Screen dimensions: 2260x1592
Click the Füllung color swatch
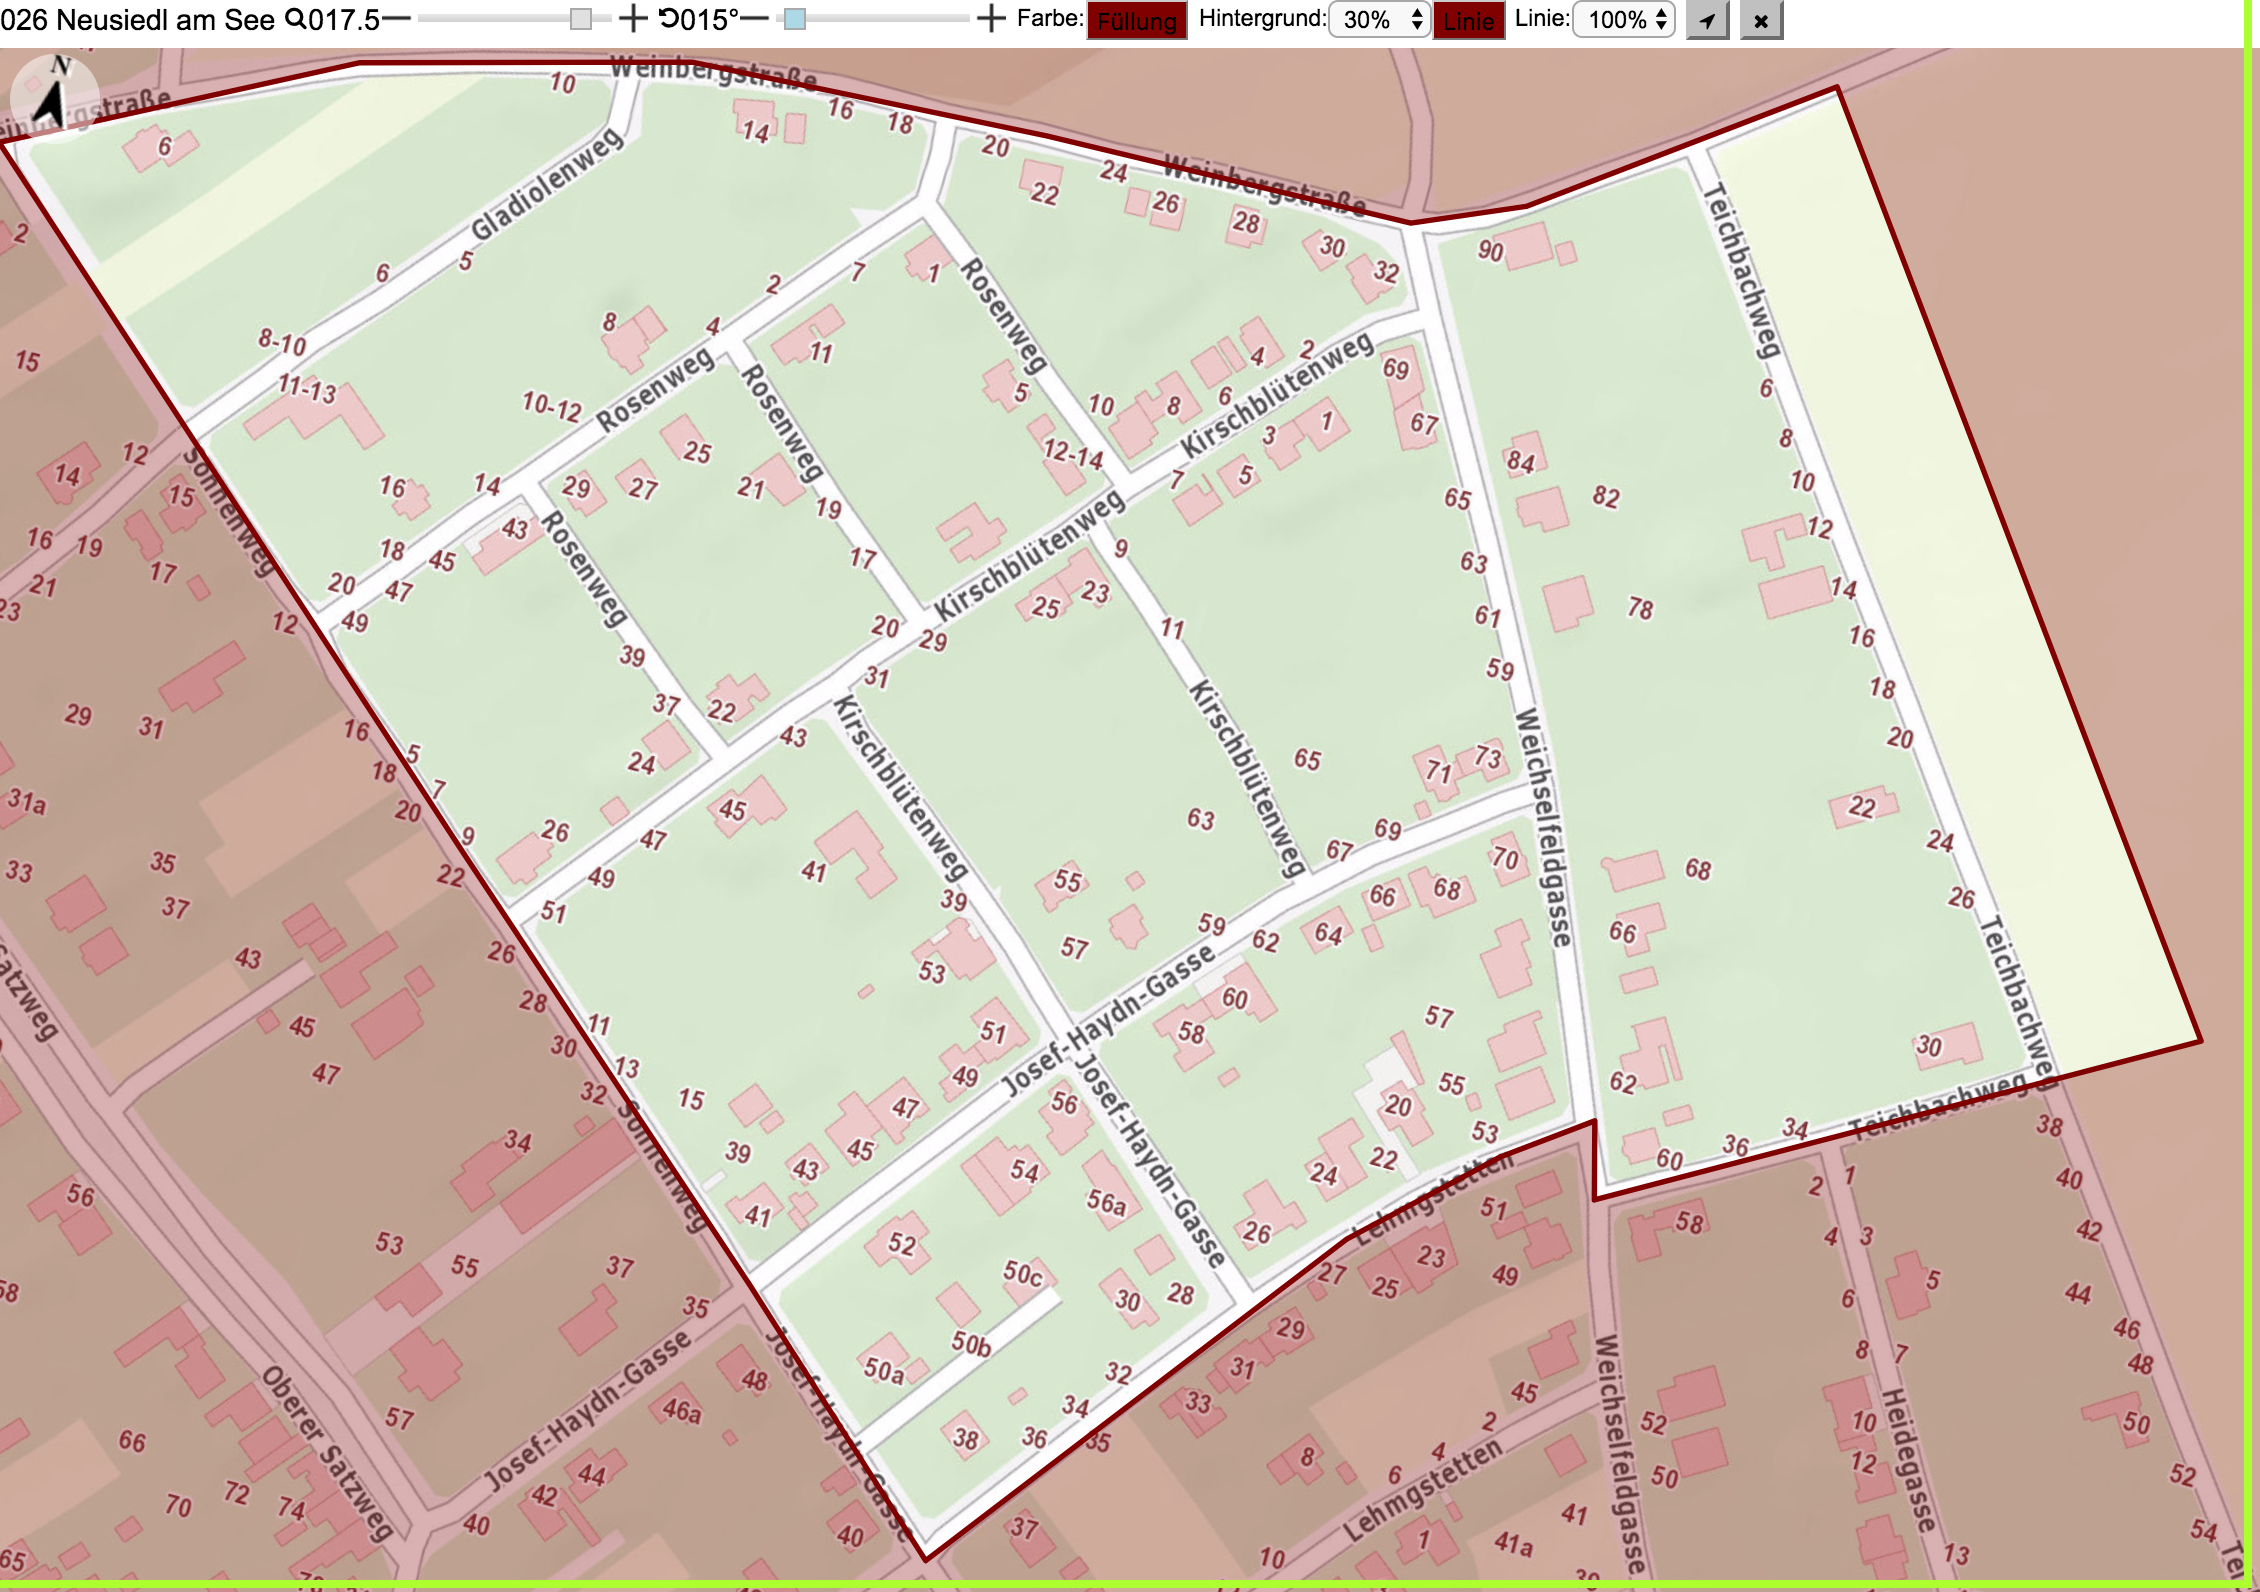1137,21
